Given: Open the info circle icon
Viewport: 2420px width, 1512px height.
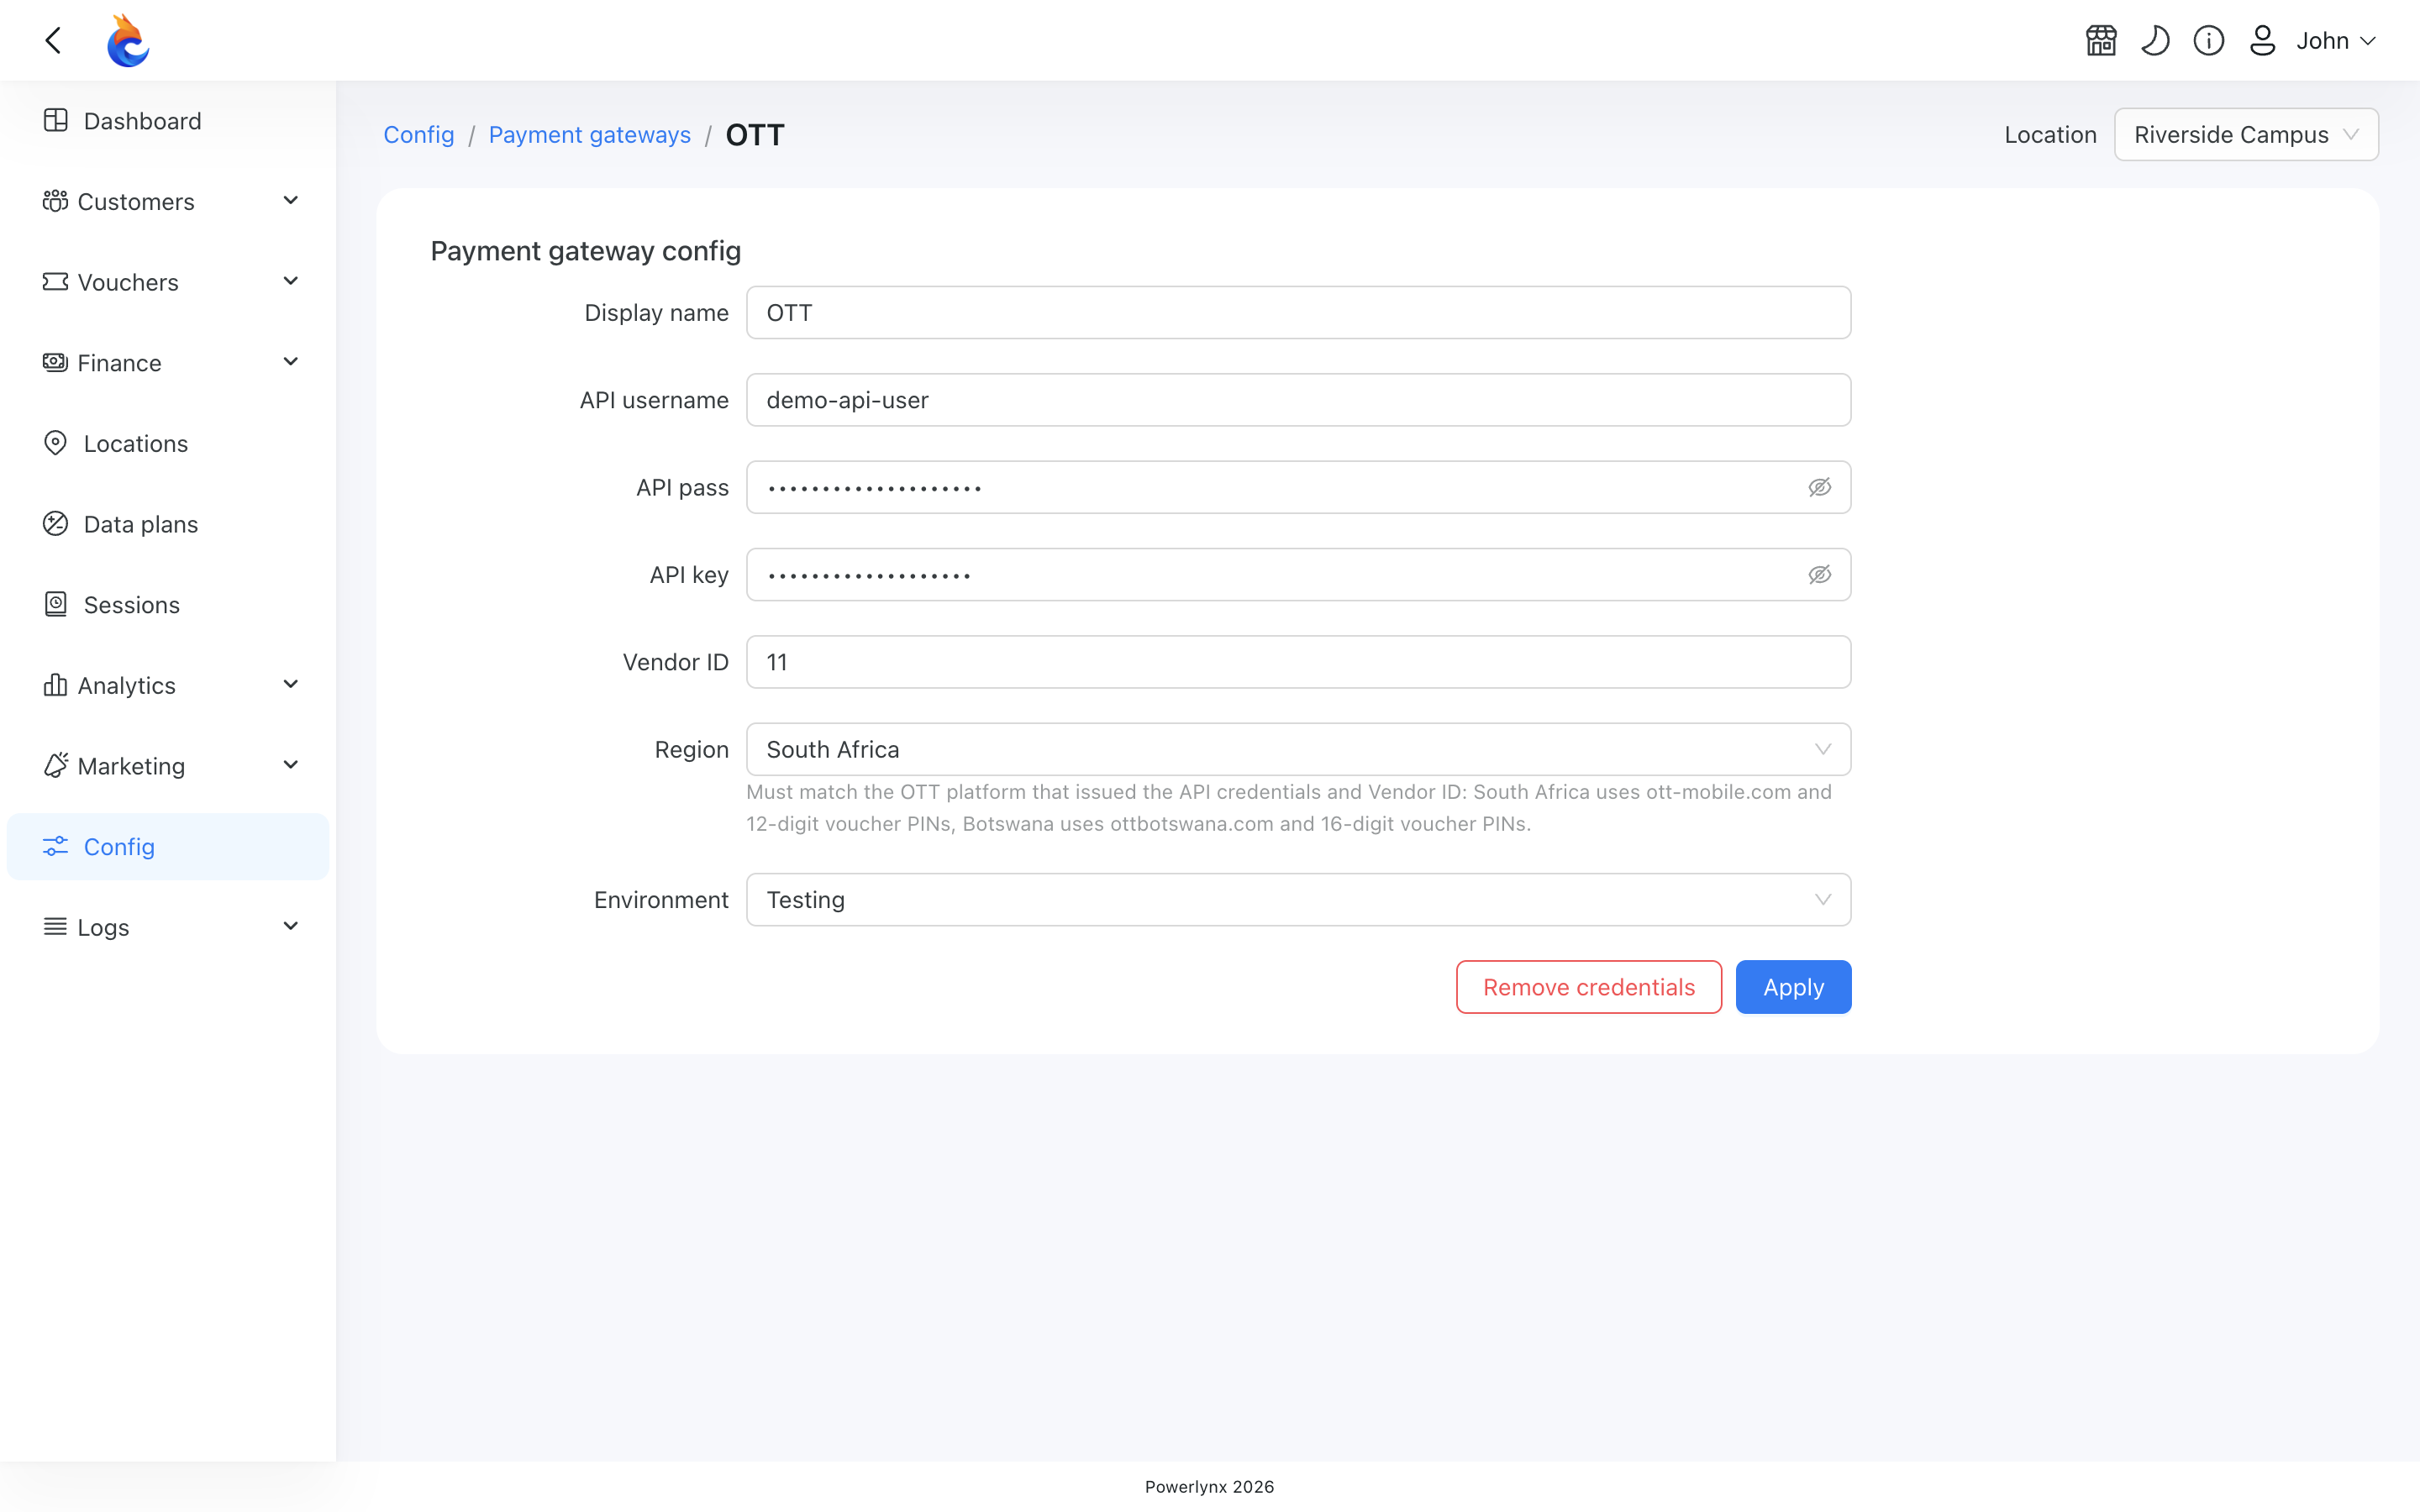Looking at the screenshot, I should point(2209,40).
